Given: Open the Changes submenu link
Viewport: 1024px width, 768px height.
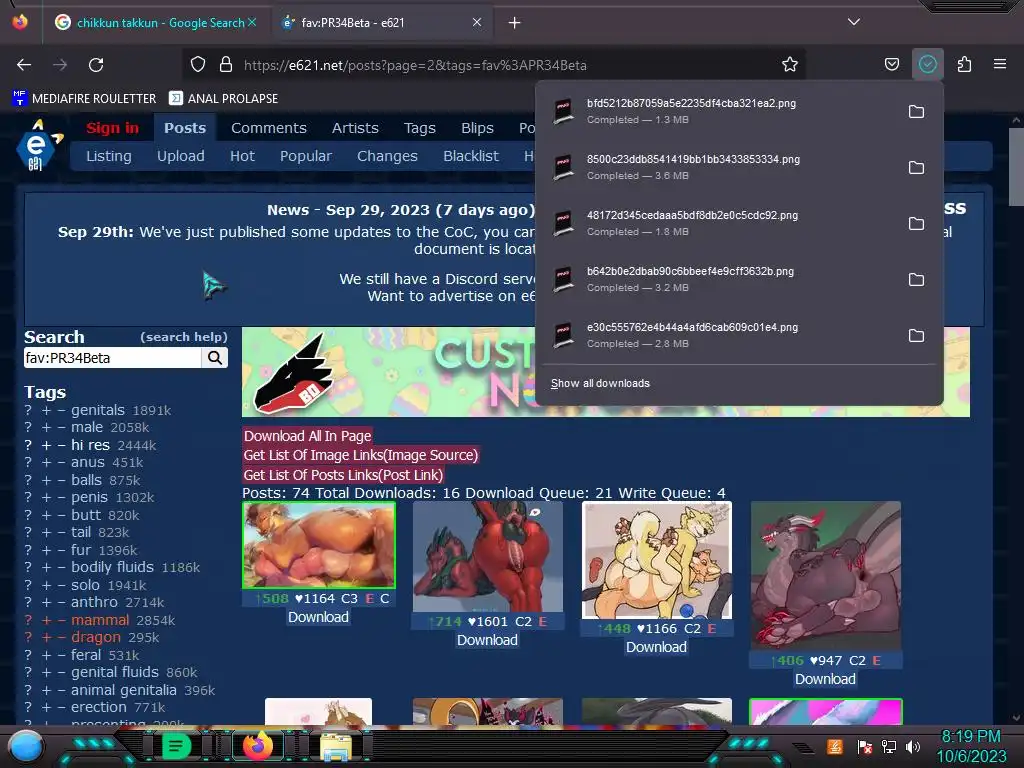Looking at the screenshot, I should [387, 156].
